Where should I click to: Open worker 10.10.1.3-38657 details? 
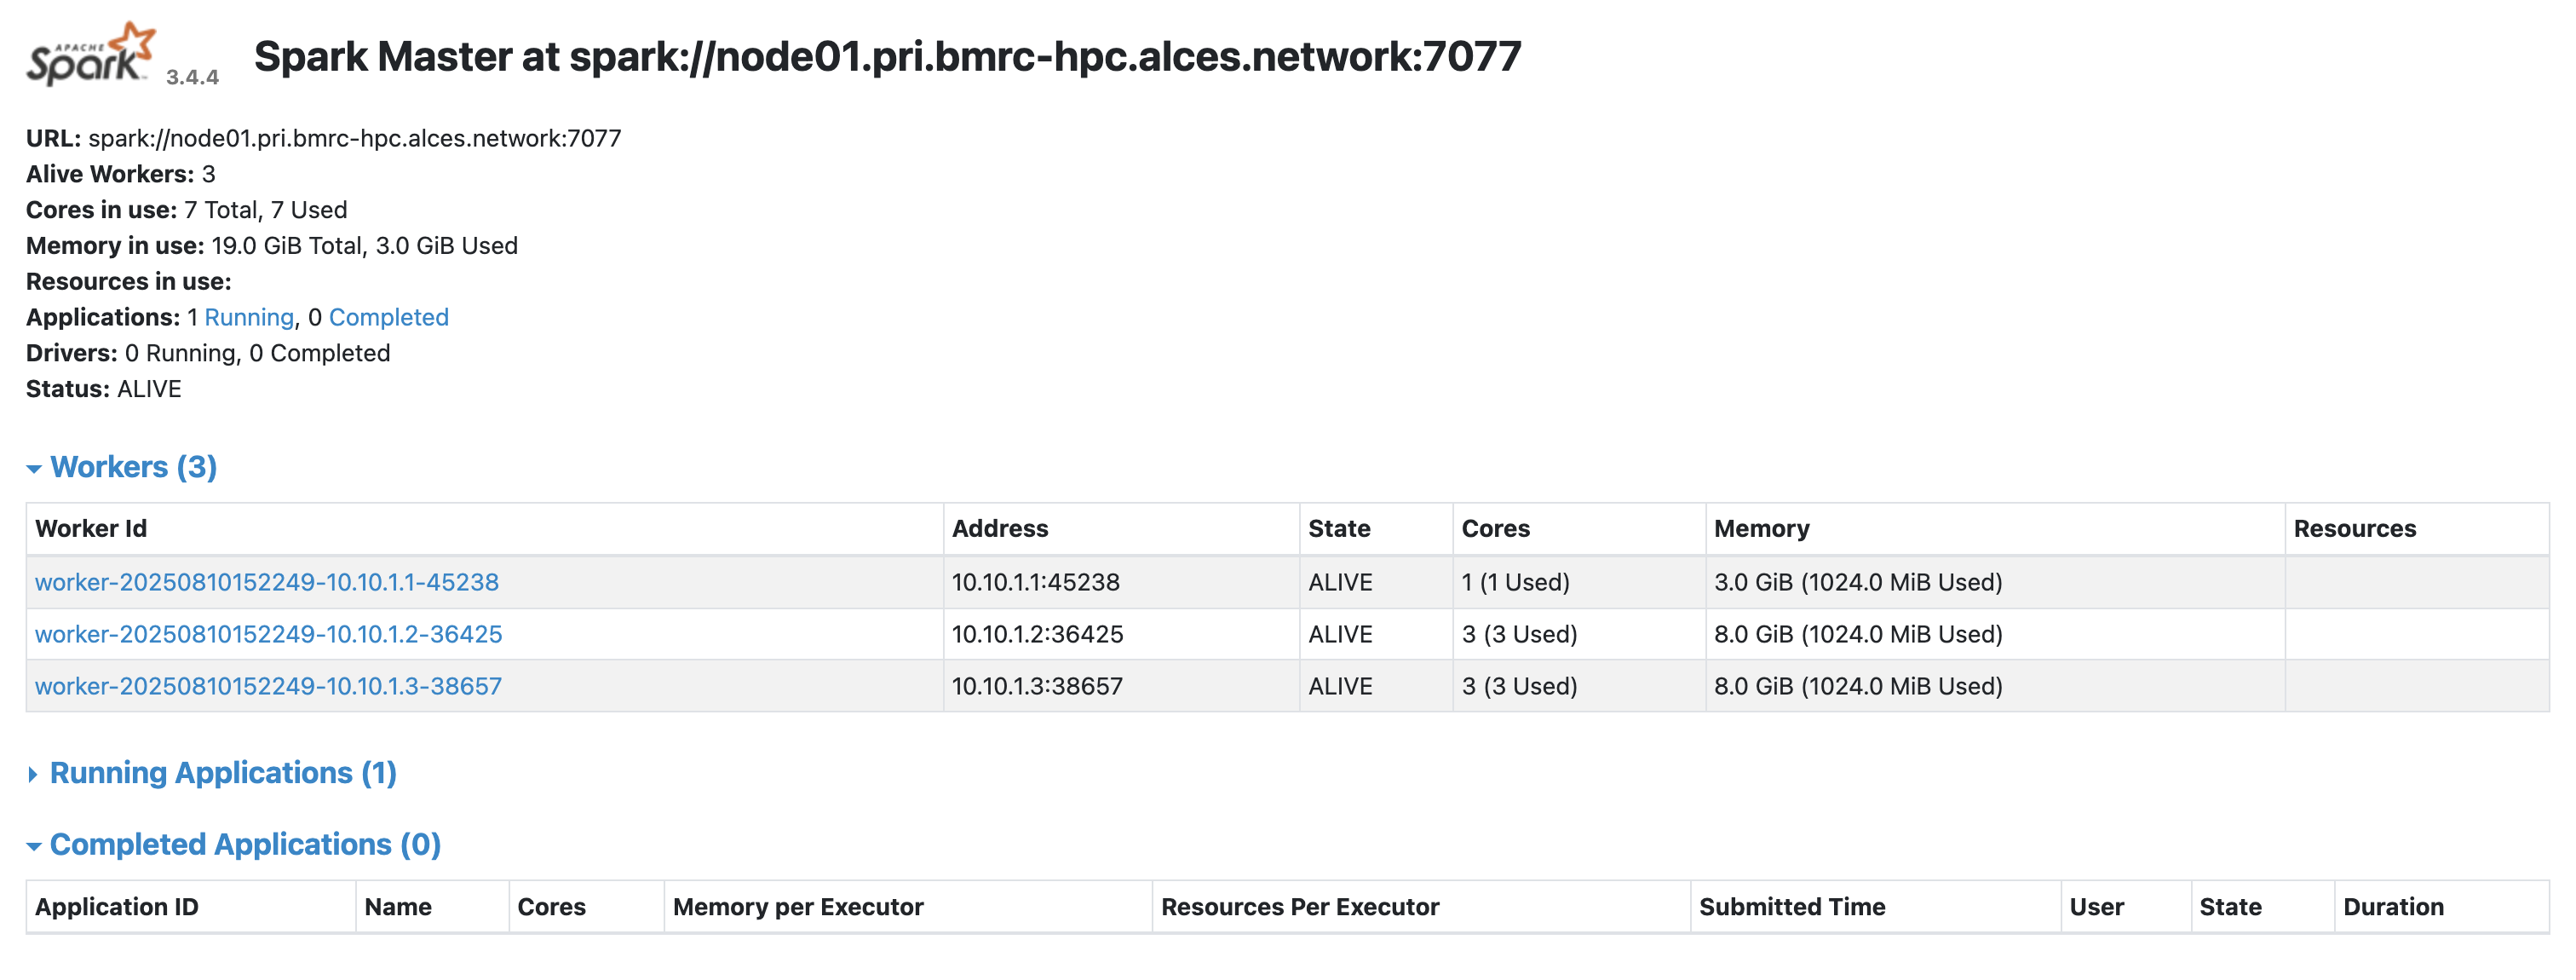268,686
